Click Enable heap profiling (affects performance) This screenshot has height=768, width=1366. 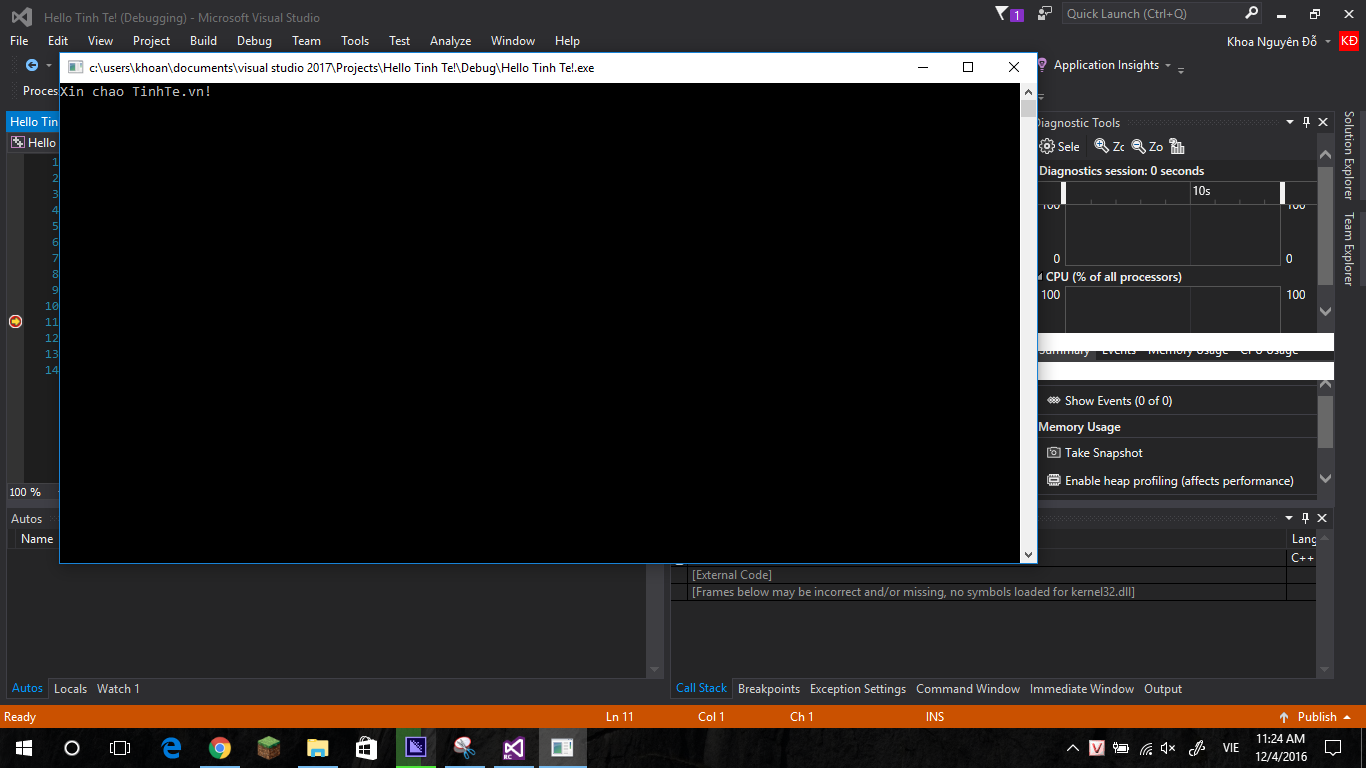point(1179,481)
